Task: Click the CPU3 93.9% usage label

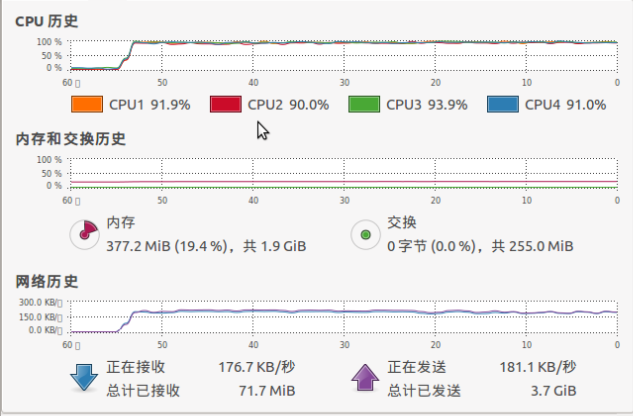Action: coord(427,105)
